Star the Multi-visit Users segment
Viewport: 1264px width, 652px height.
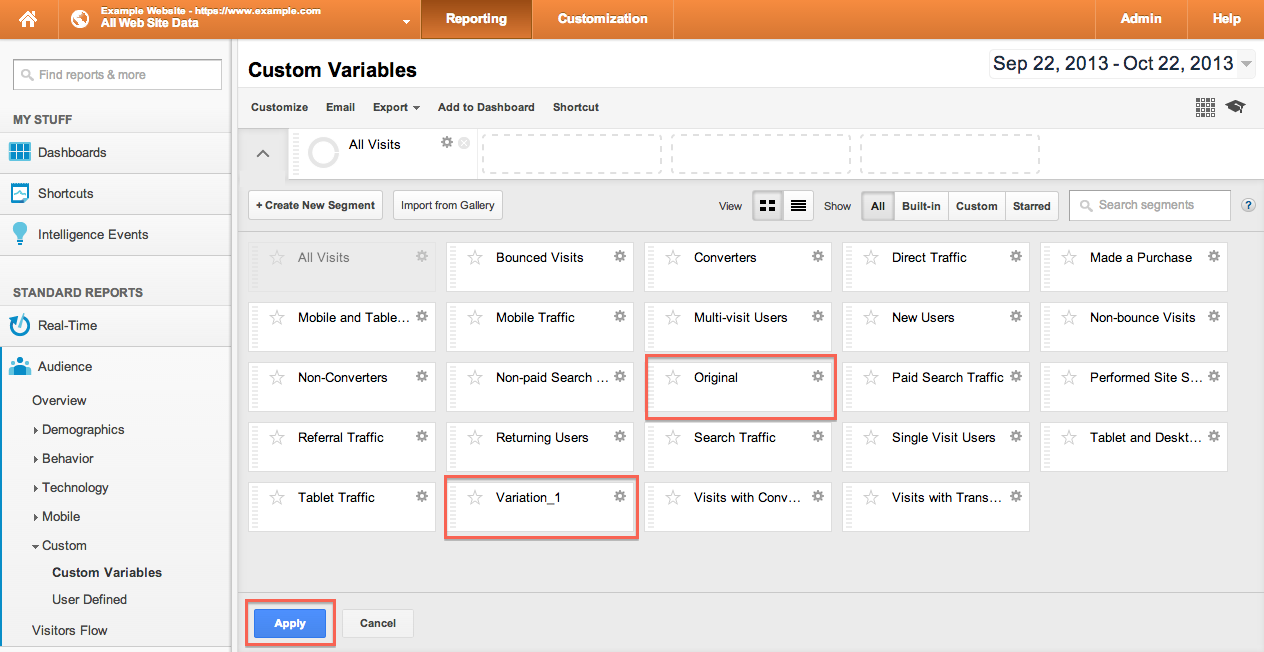point(673,318)
